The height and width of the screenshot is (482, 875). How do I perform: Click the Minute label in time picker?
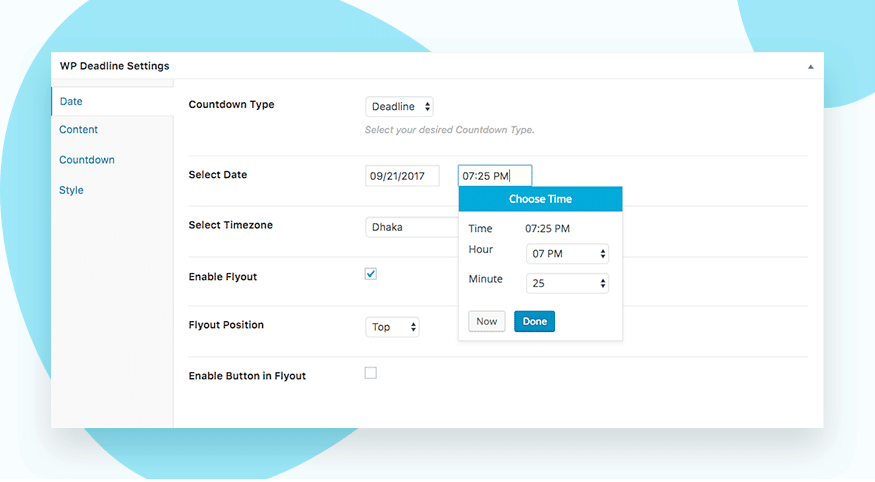485,279
